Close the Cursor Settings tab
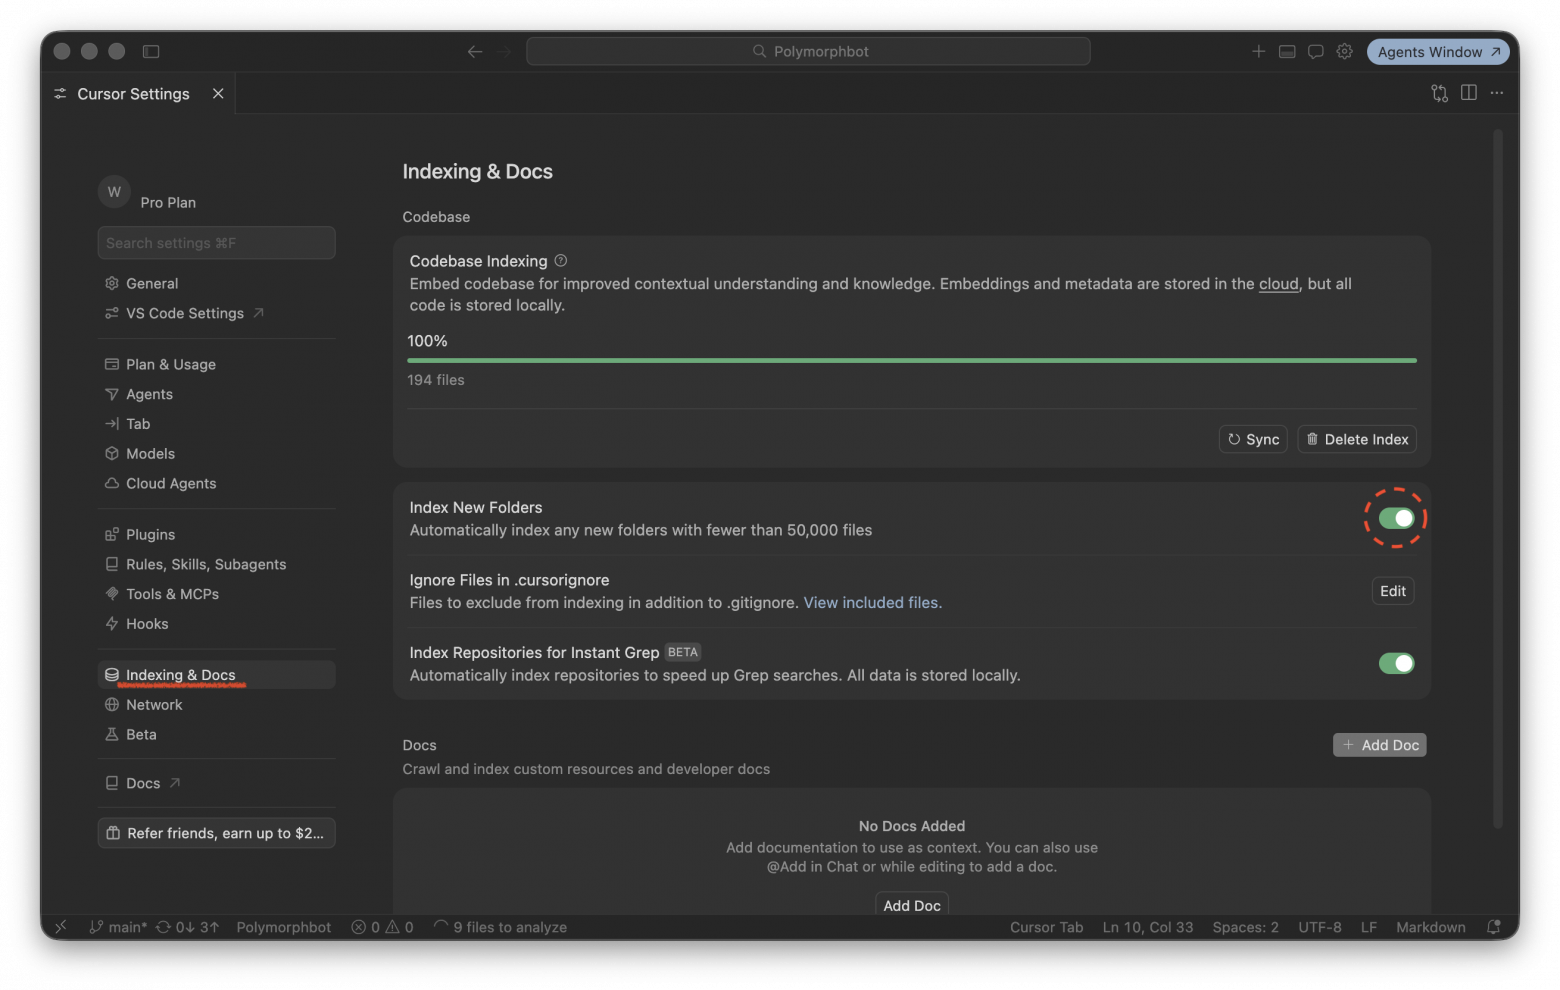 pos(218,93)
